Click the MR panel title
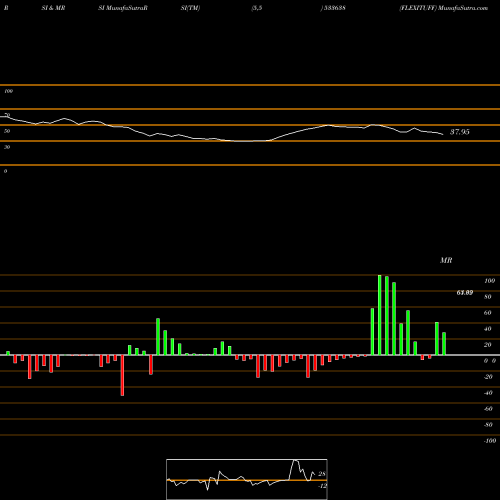500x500 pixels. [446, 260]
